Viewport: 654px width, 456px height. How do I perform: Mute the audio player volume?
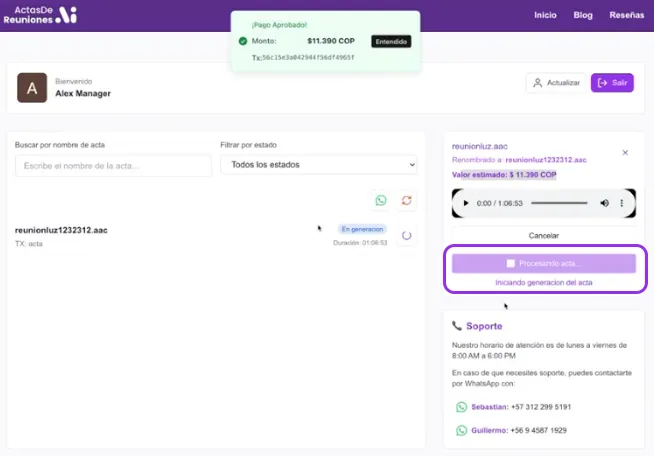(x=604, y=204)
